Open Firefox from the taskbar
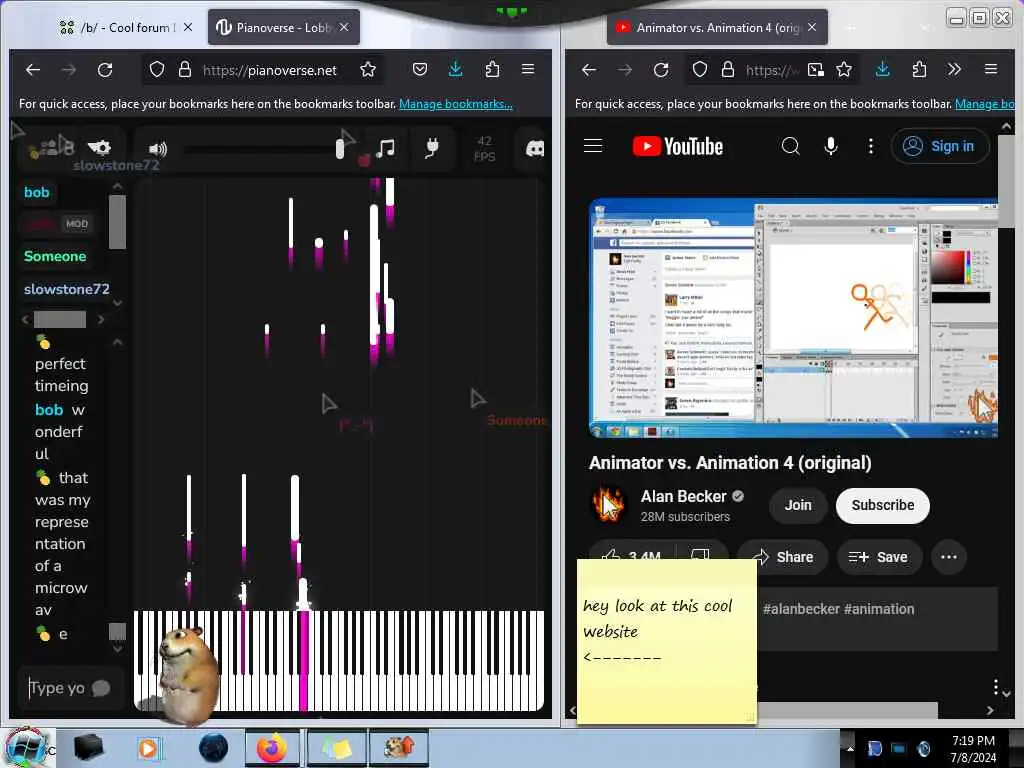1024x768 pixels. [x=272, y=748]
